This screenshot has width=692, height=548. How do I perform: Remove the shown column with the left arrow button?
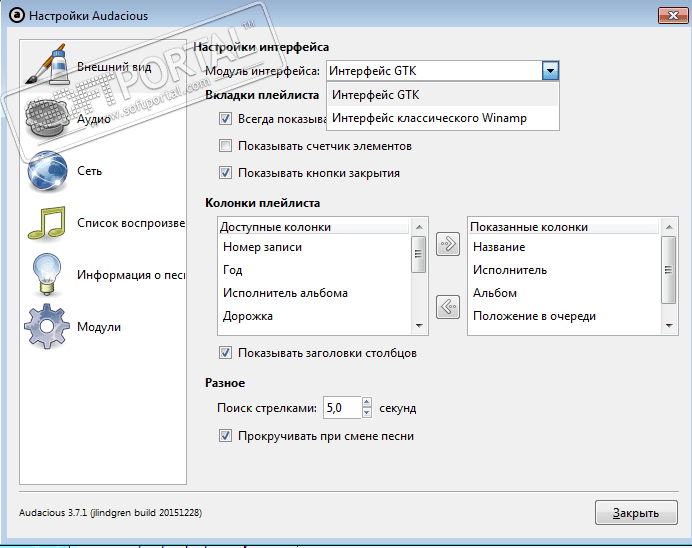[448, 307]
